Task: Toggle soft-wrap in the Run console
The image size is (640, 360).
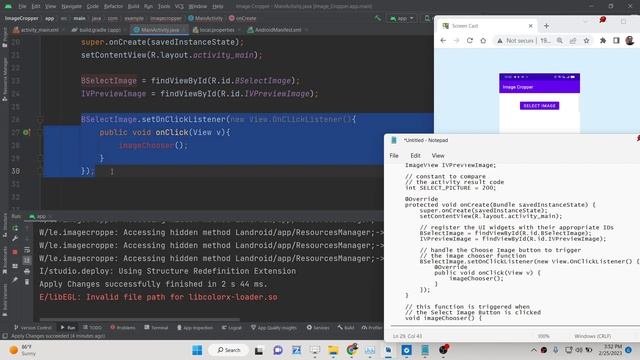Action: tap(27, 249)
